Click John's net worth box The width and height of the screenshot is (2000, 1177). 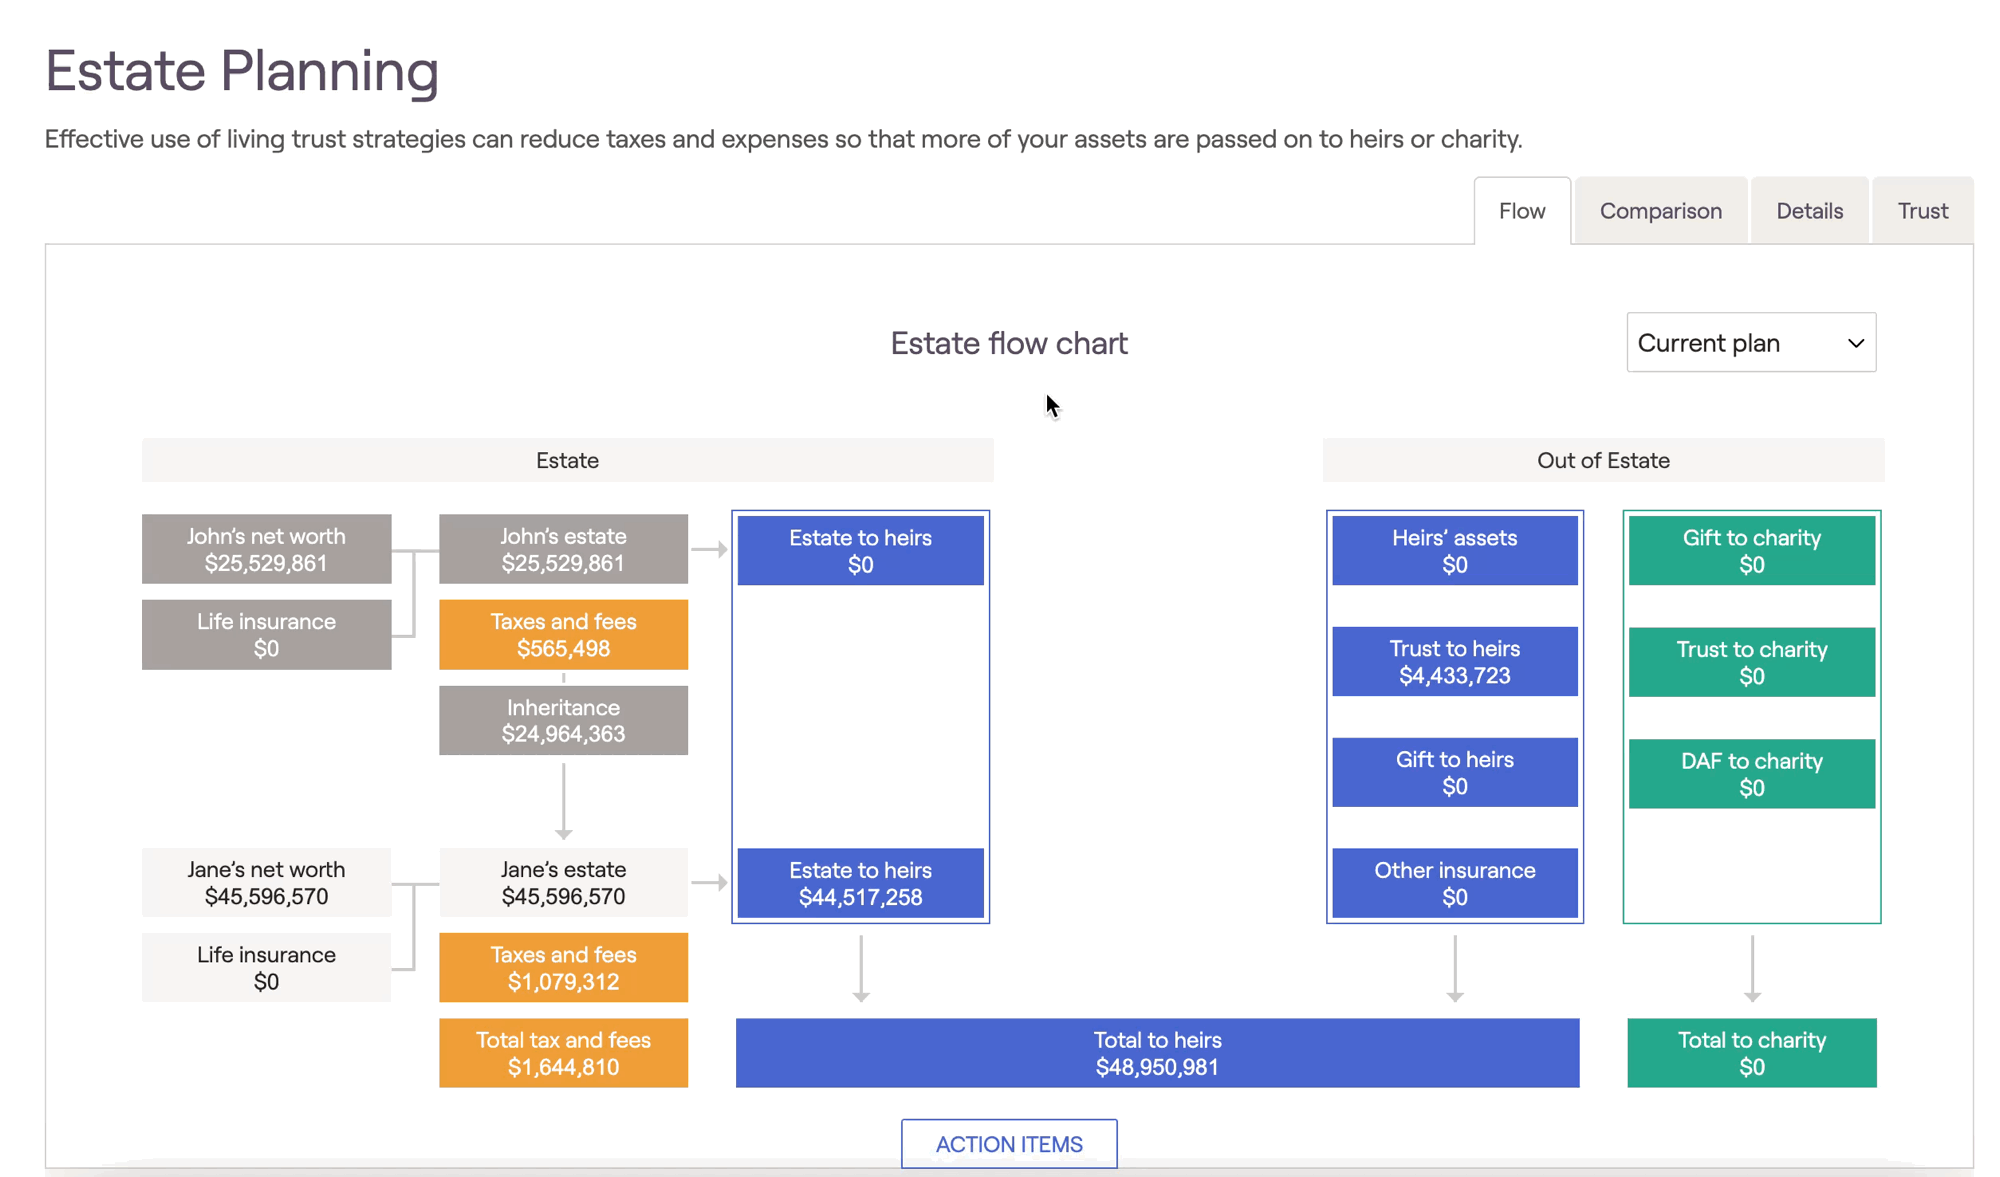266,549
